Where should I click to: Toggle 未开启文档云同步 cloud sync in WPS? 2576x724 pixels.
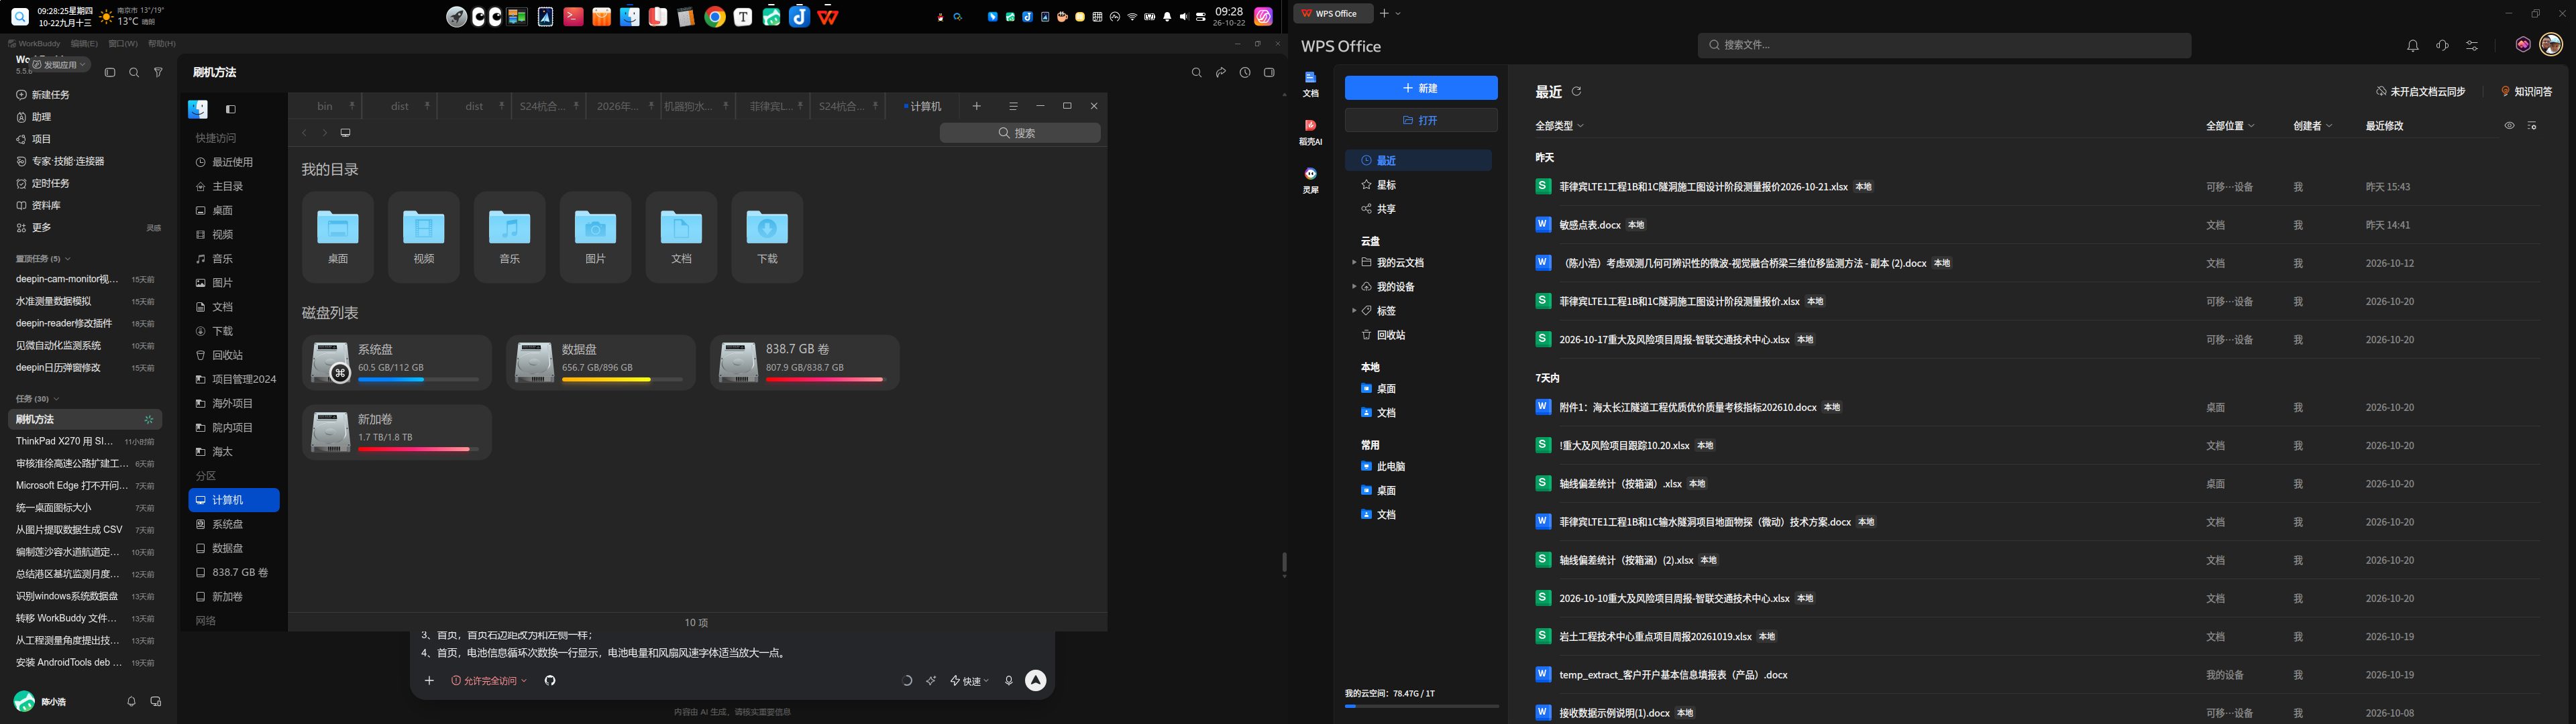2421,91
